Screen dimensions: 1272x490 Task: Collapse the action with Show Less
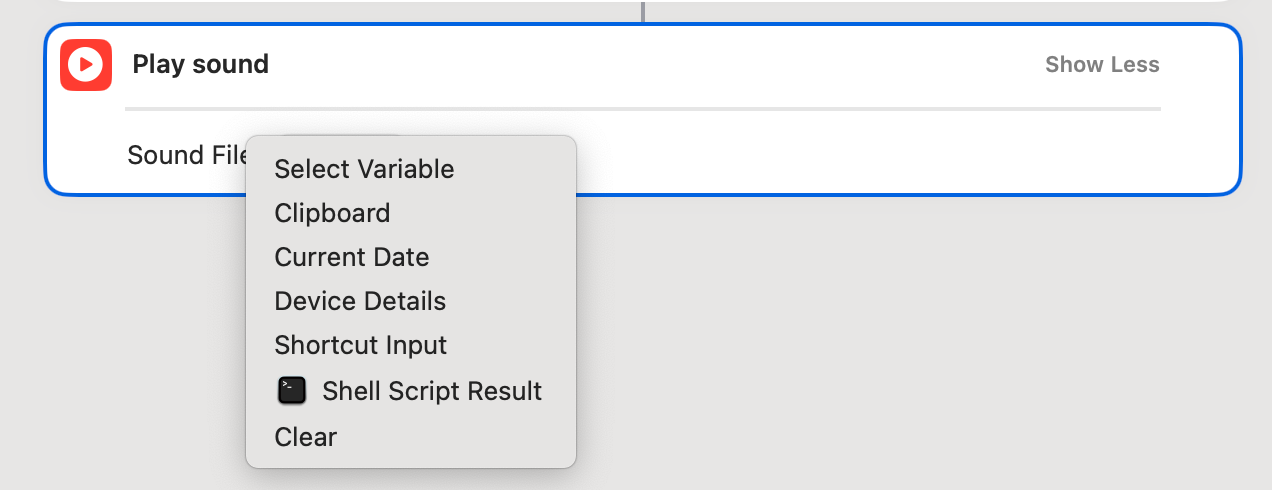pos(1102,65)
